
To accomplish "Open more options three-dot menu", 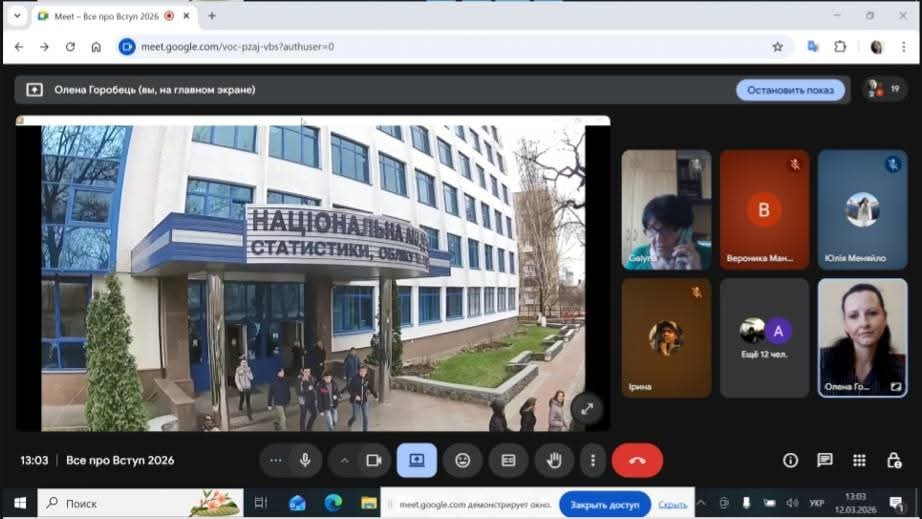I will click(x=593, y=460).
